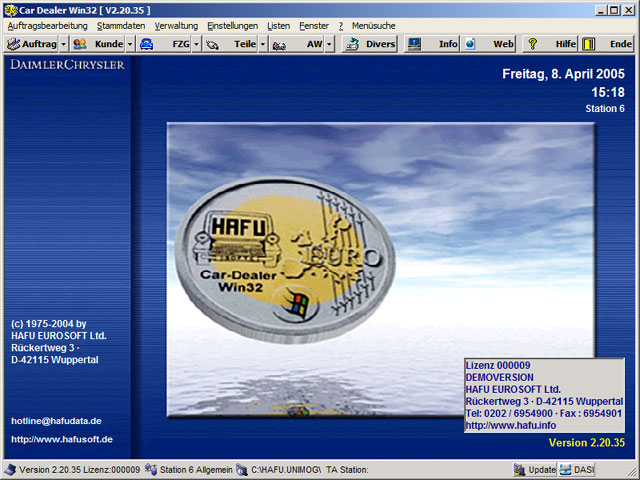Open the Stammdaten menu

(121, 25)
